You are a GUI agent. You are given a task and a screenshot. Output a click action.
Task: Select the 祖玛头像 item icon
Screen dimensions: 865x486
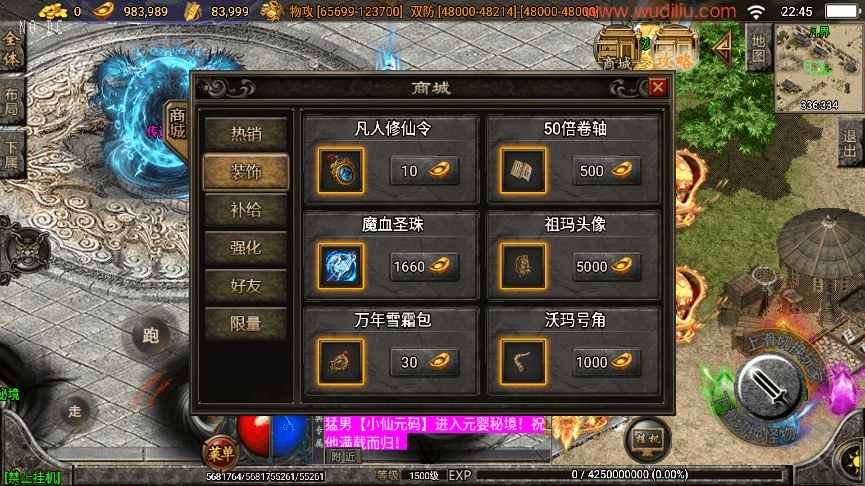point(523,266)
